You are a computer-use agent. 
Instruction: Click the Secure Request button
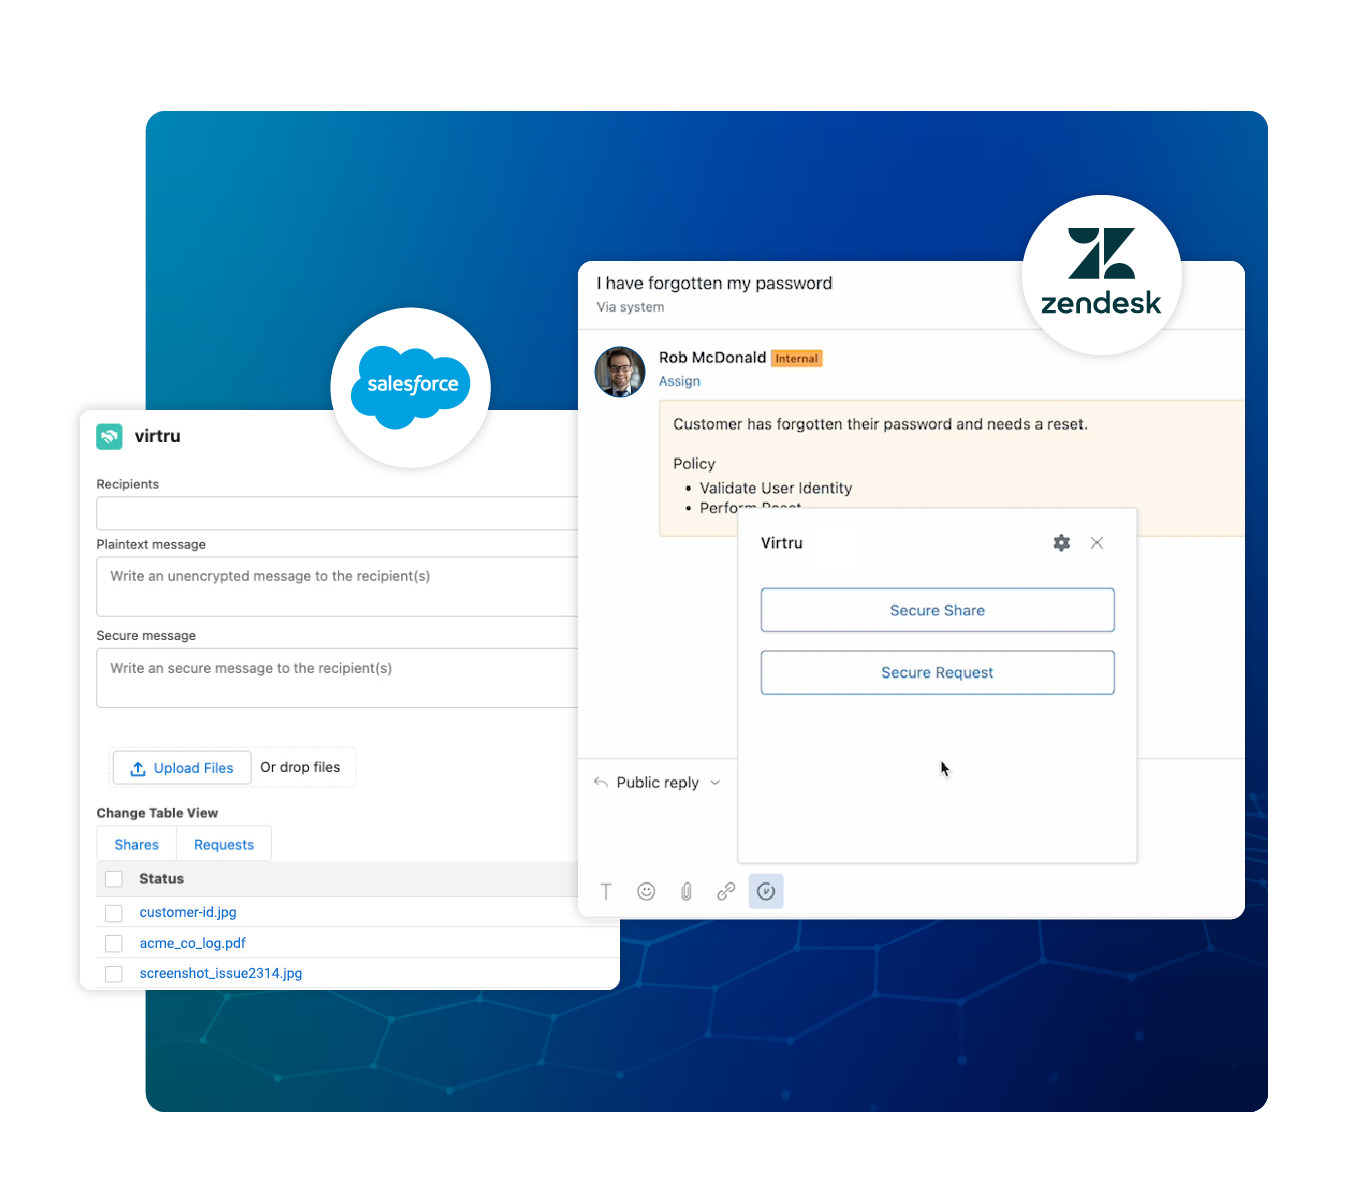937,672
